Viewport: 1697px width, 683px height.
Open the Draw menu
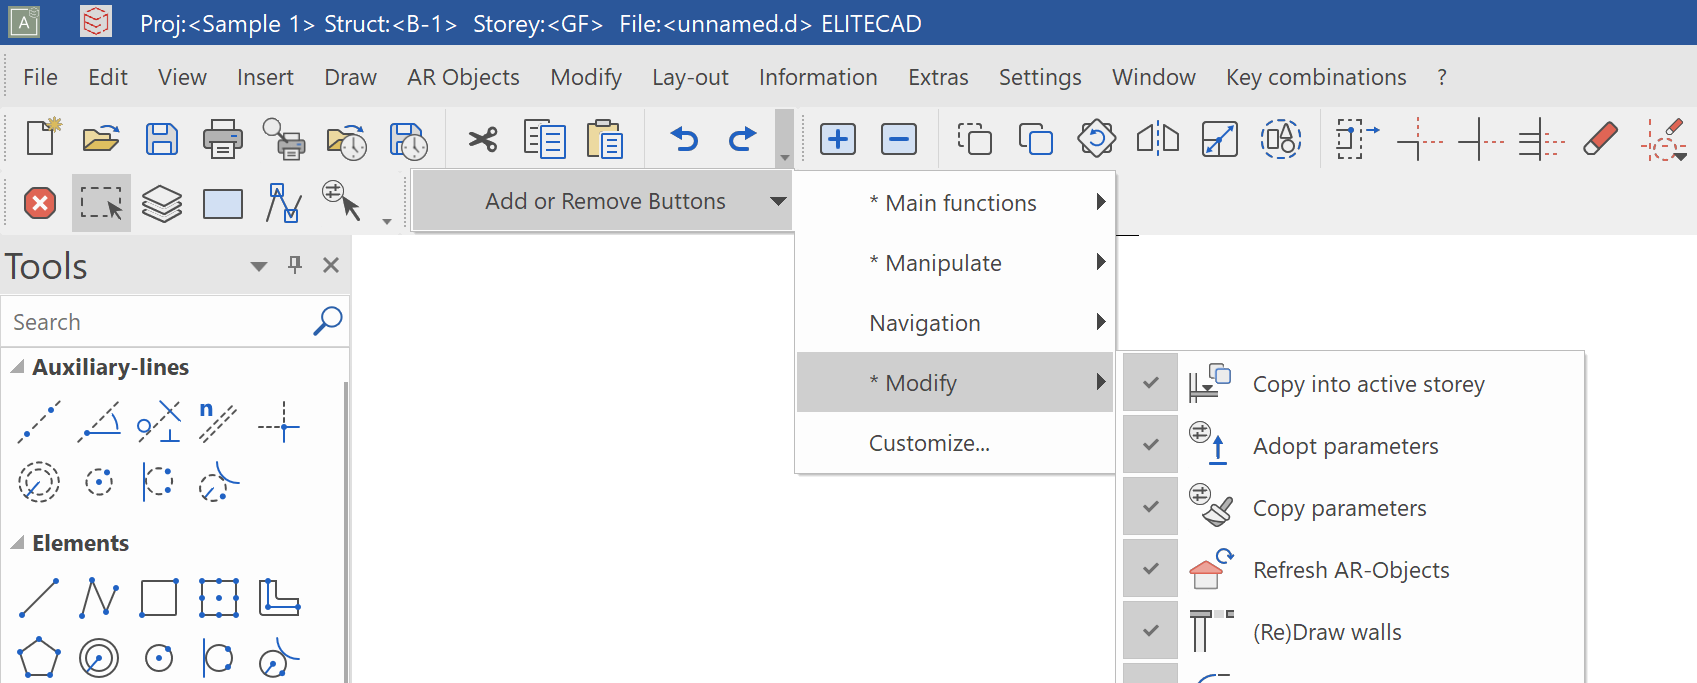(x=350, y=77)
